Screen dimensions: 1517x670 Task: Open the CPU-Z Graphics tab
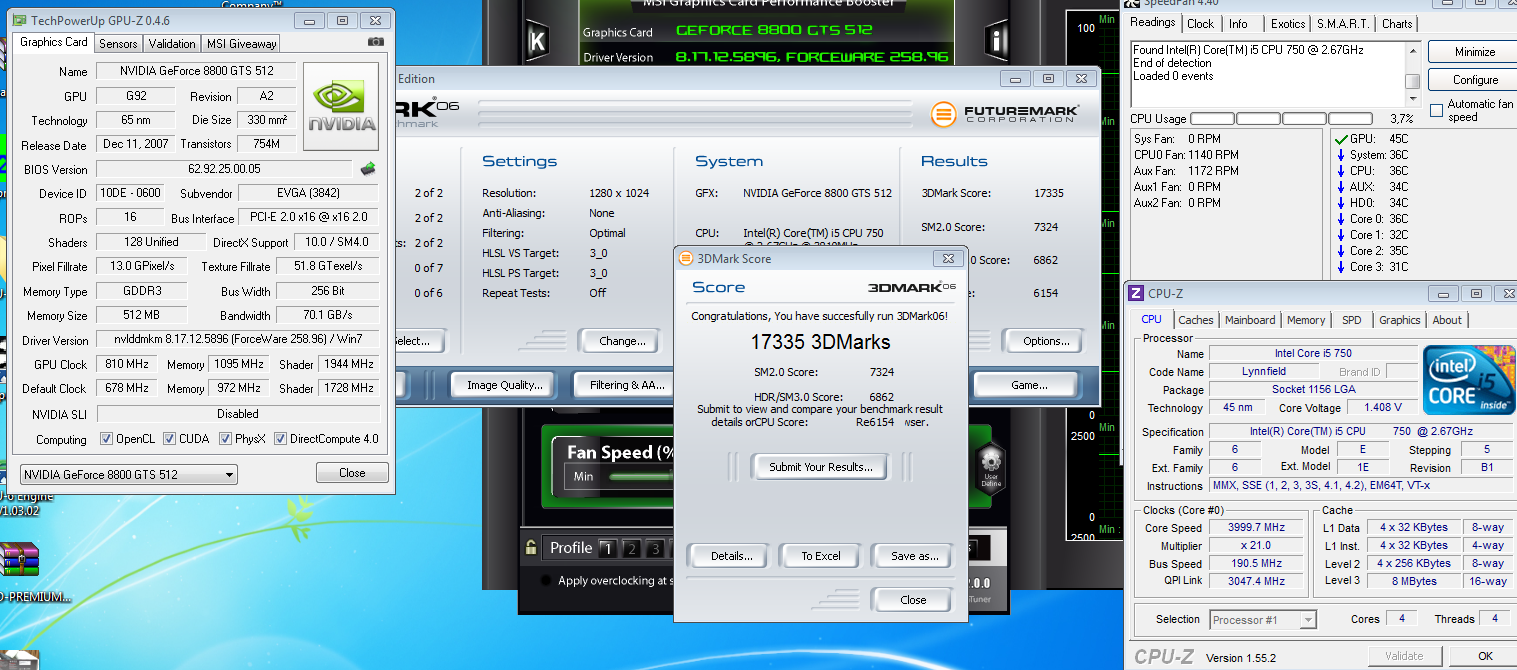click(1399, 320)
